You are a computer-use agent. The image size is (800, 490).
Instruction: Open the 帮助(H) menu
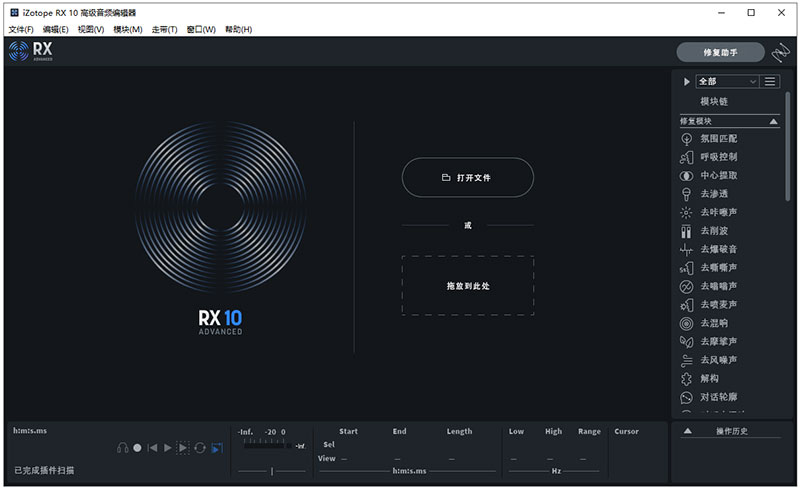[238, 30]
